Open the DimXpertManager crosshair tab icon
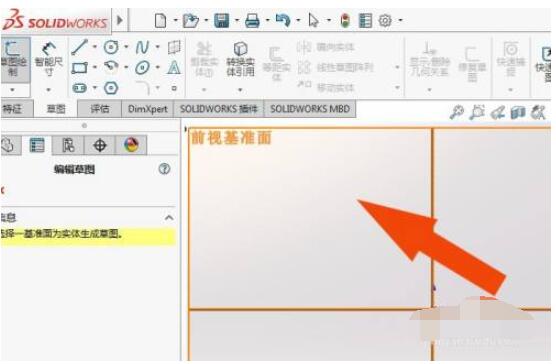Viewport: 556px width, 364px height. [x=100, y=145]
